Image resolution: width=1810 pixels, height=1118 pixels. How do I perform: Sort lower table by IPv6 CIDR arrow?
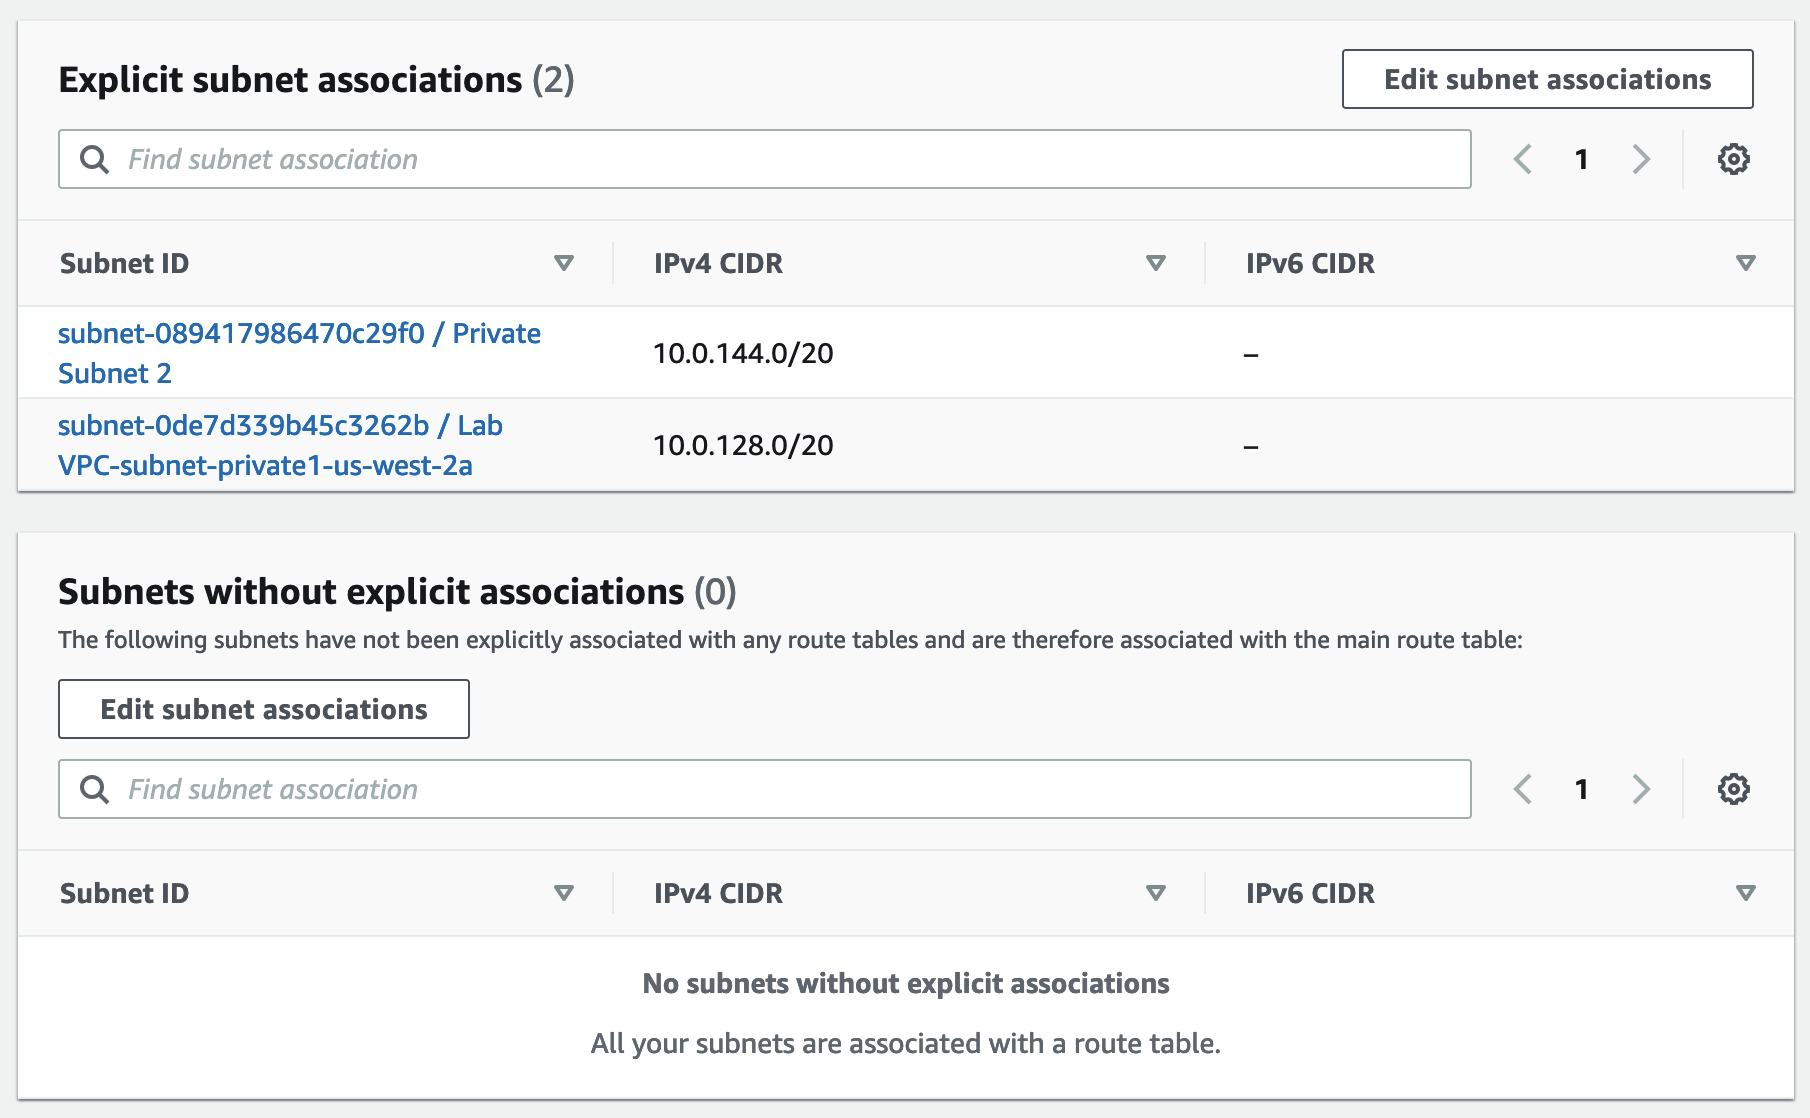pyautogui.click(x=1746, y=893)
